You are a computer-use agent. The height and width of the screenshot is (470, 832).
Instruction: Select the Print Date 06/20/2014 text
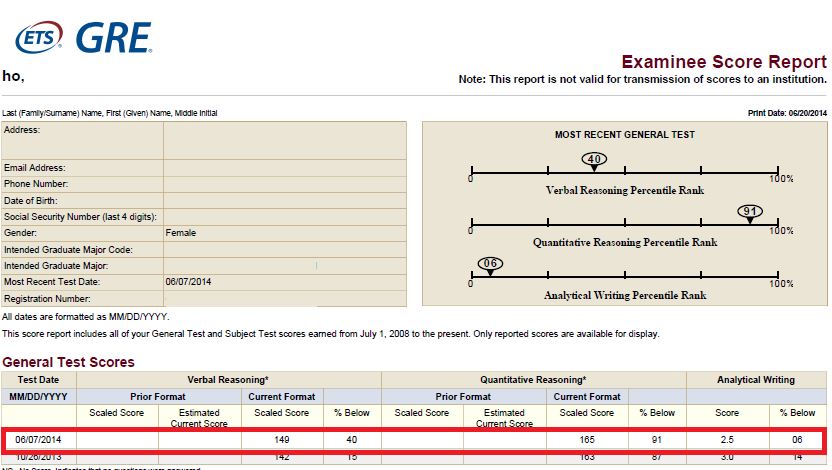(x=787, y=113)
